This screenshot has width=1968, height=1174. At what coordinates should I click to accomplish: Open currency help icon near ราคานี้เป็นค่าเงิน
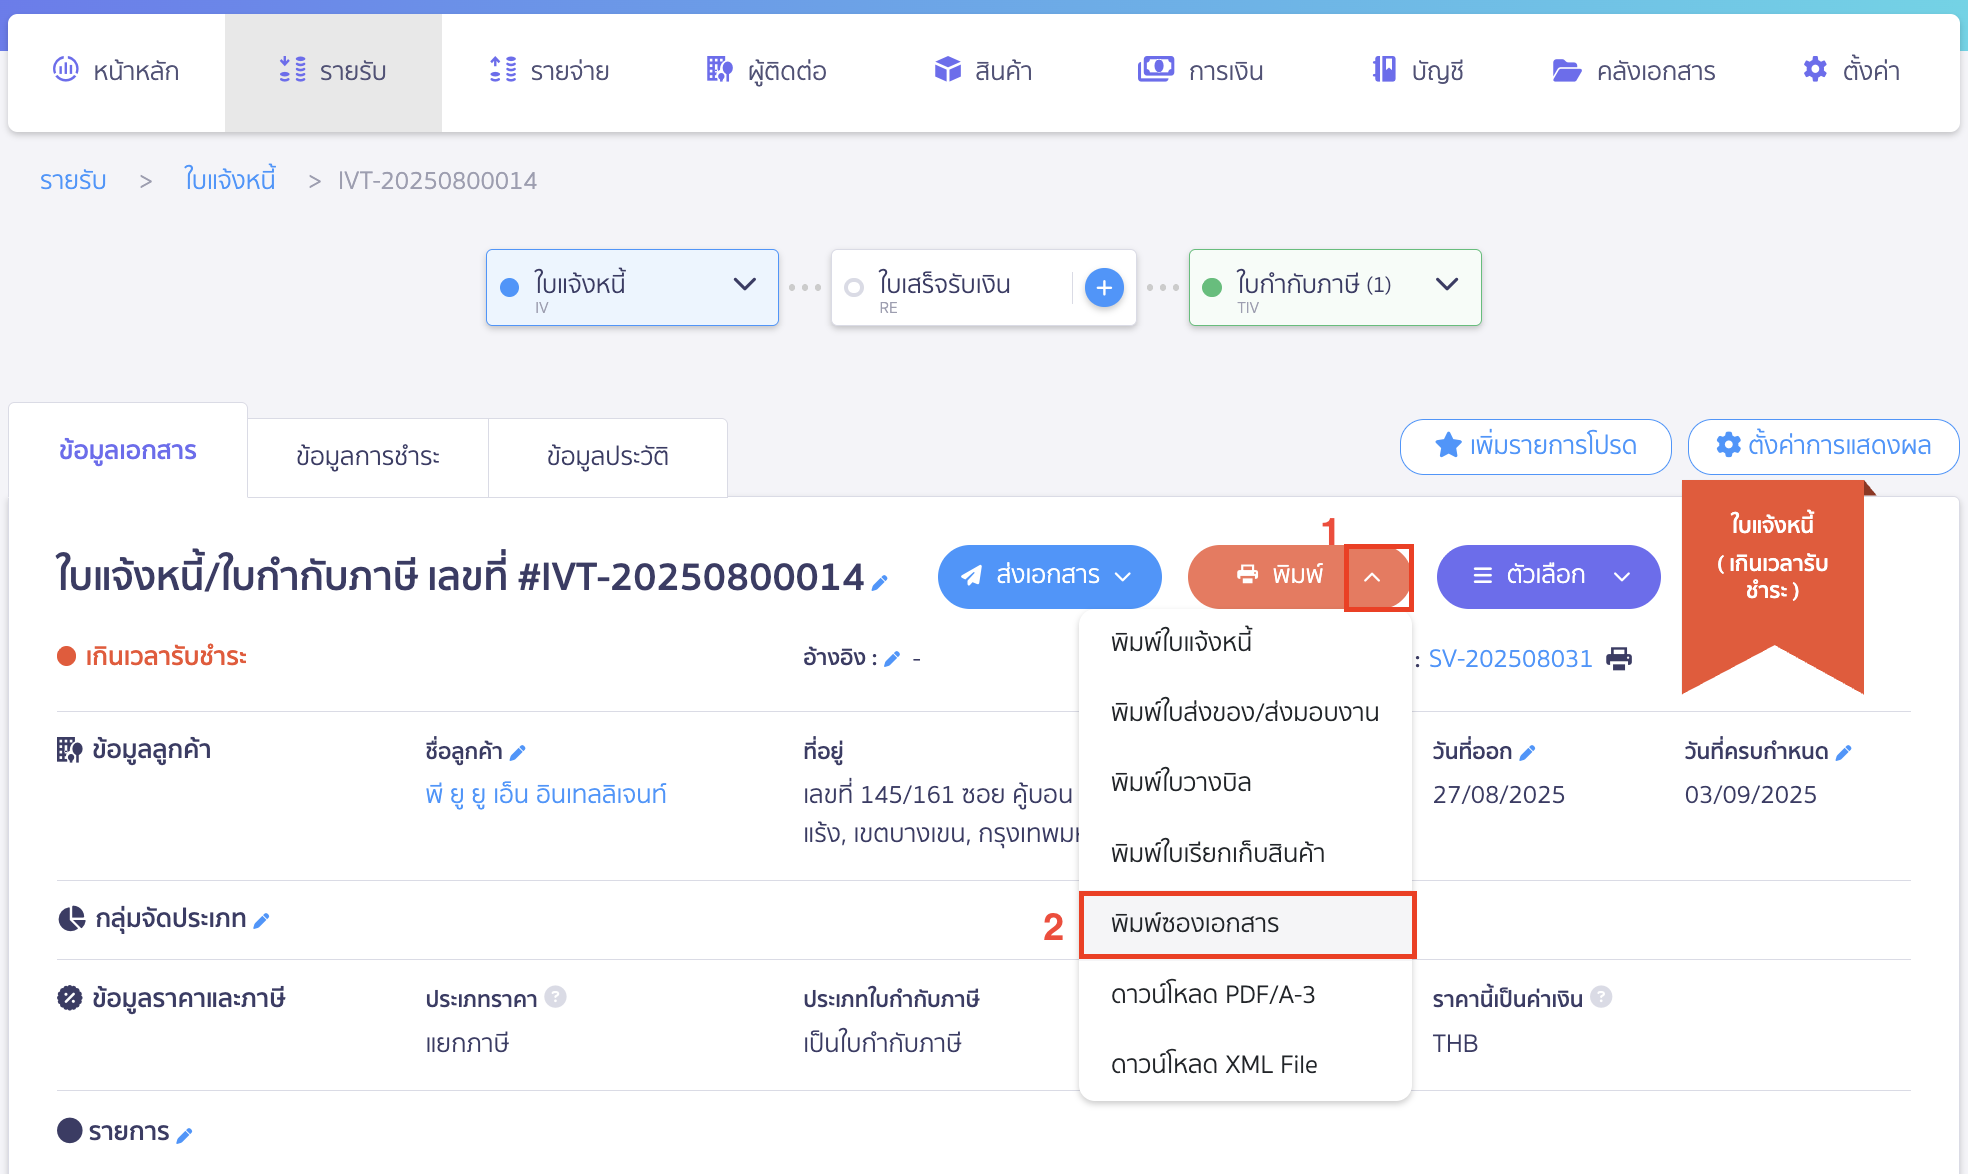[1601, 996]
